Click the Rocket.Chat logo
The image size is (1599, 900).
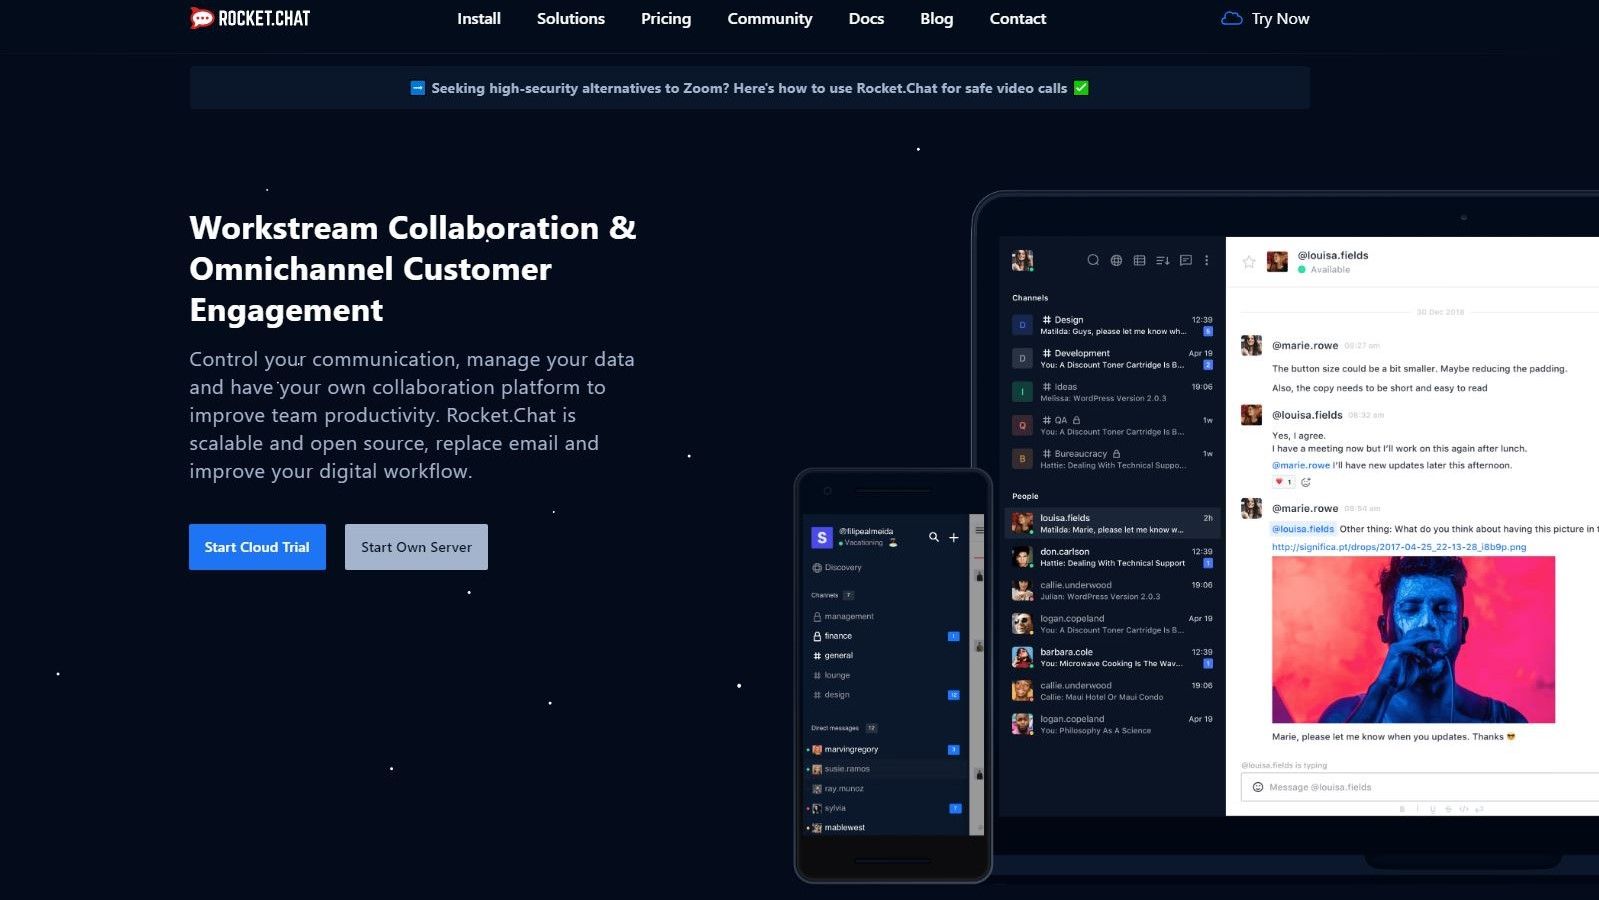[x=250, y=18]
